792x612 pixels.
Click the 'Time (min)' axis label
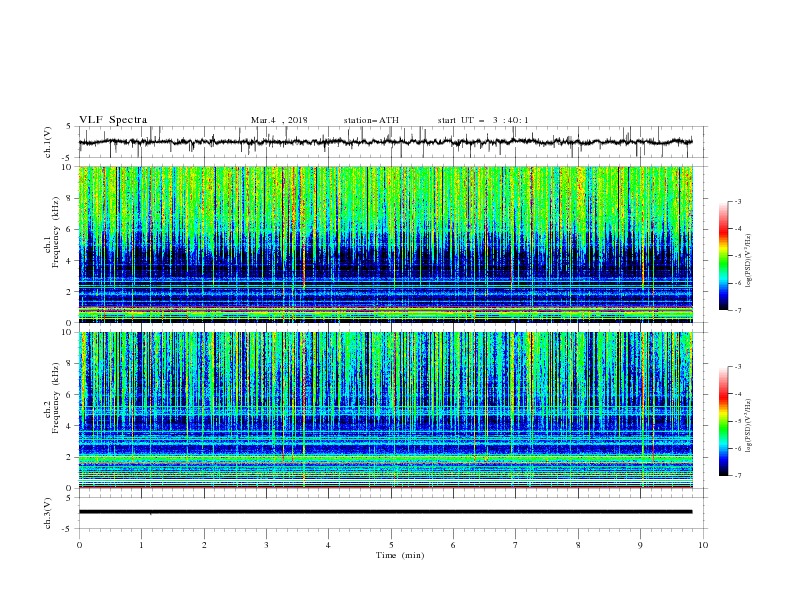400,555
